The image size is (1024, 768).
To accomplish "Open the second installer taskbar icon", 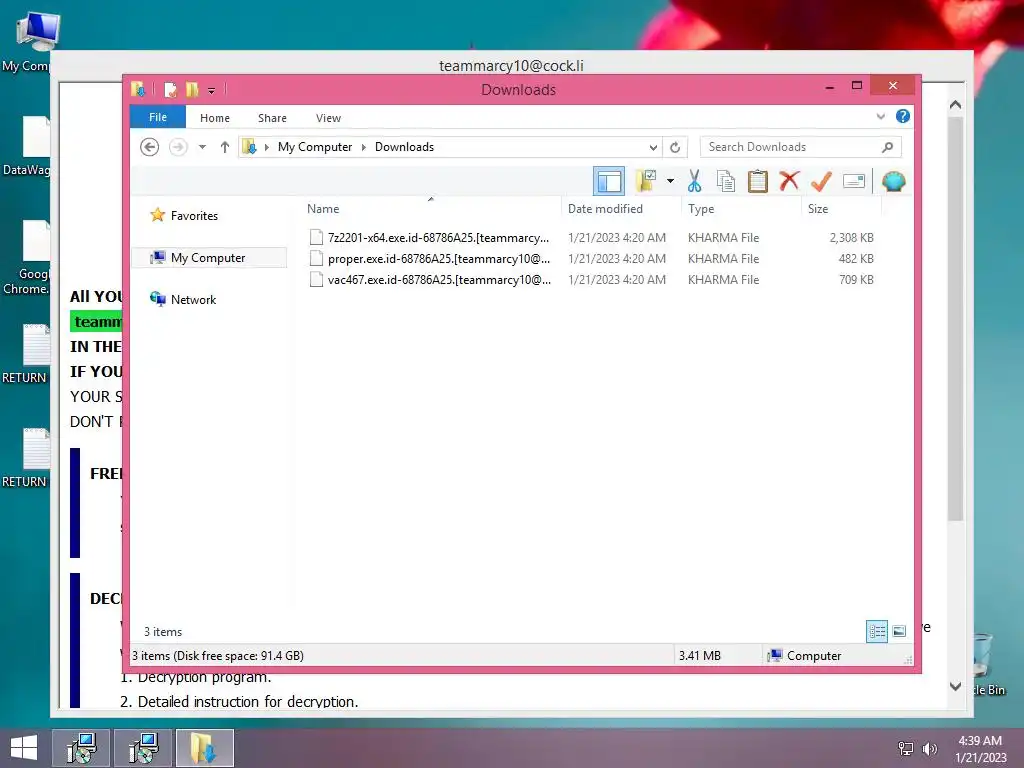I will click(x=144, y=748).
